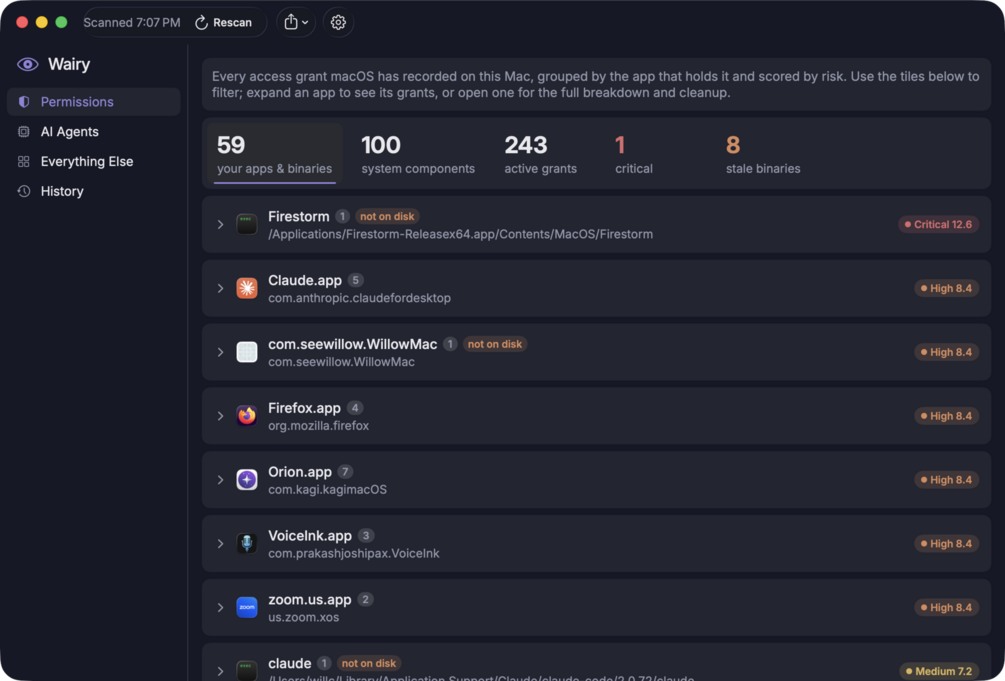Click the claude row's not on disk tag

point(369,664)
